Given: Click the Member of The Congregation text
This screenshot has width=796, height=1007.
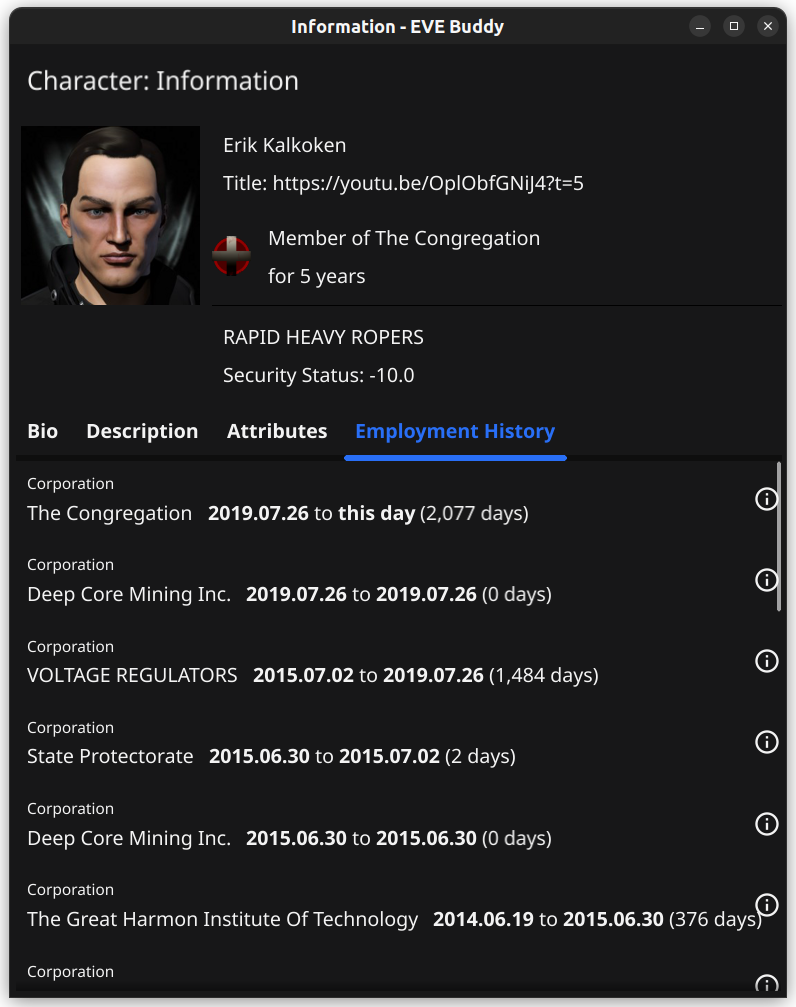Looking at the screenshot, I should click(x=404, y=238).
